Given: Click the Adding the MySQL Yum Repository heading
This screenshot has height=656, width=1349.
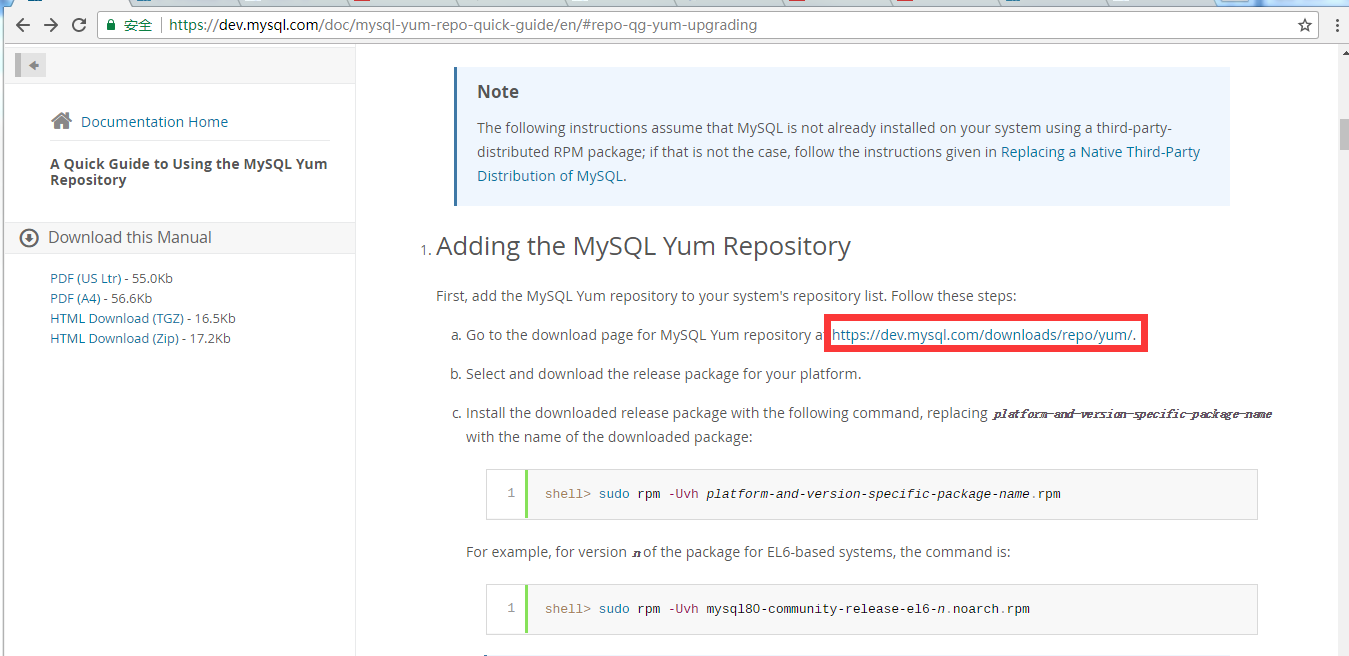Looking at the screenshot, I should [x=643, y=246].
